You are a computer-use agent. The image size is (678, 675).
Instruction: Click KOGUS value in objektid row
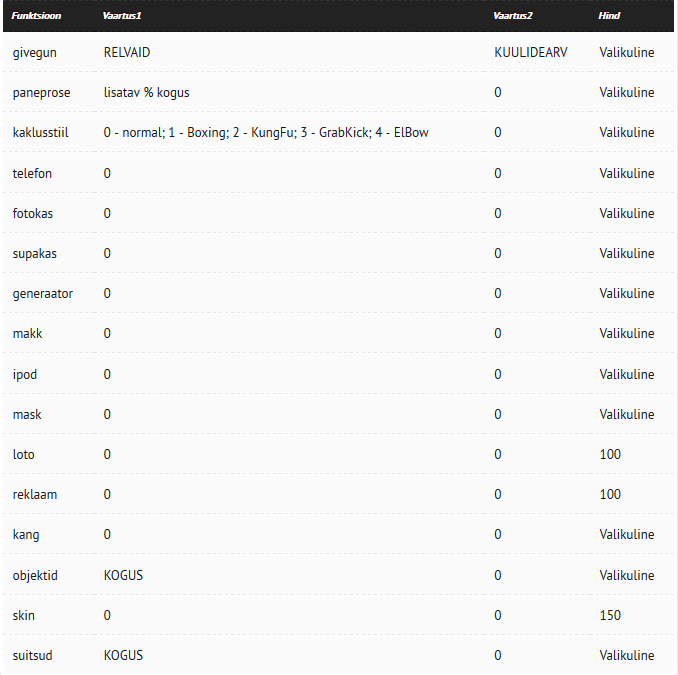click(x=123, y=575)
